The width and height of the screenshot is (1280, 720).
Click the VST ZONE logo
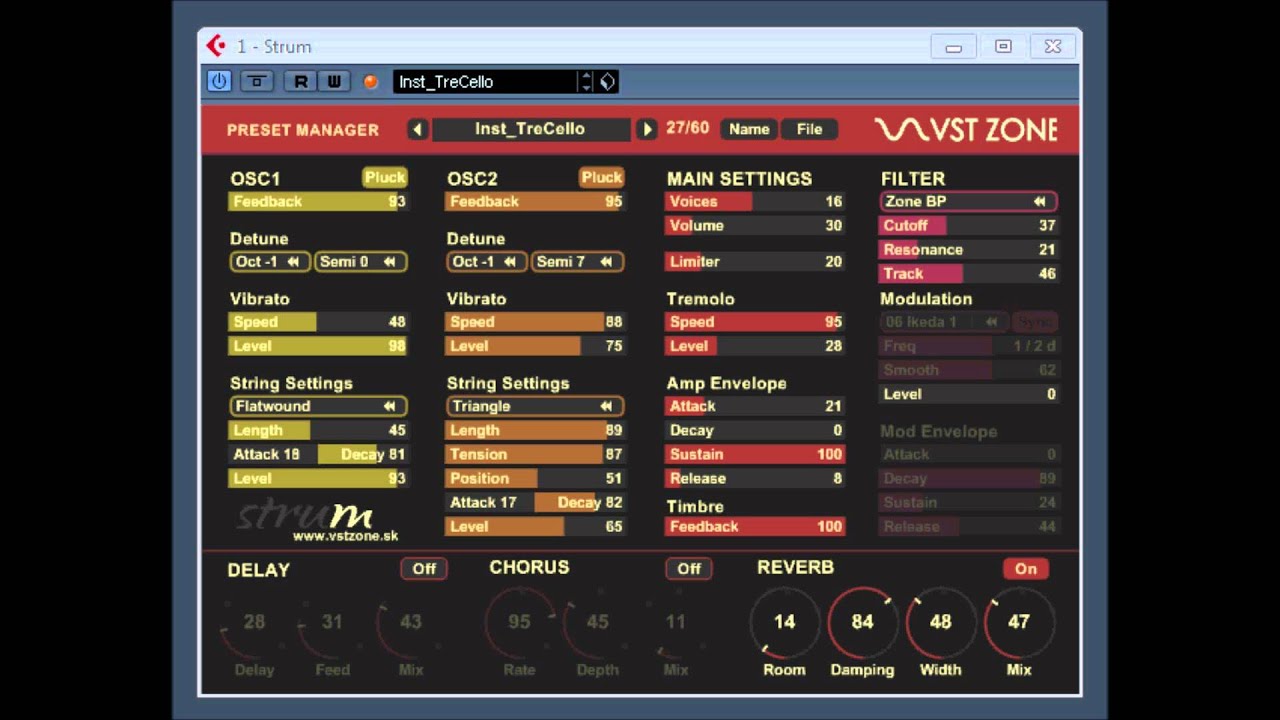(x=966, y=130)
